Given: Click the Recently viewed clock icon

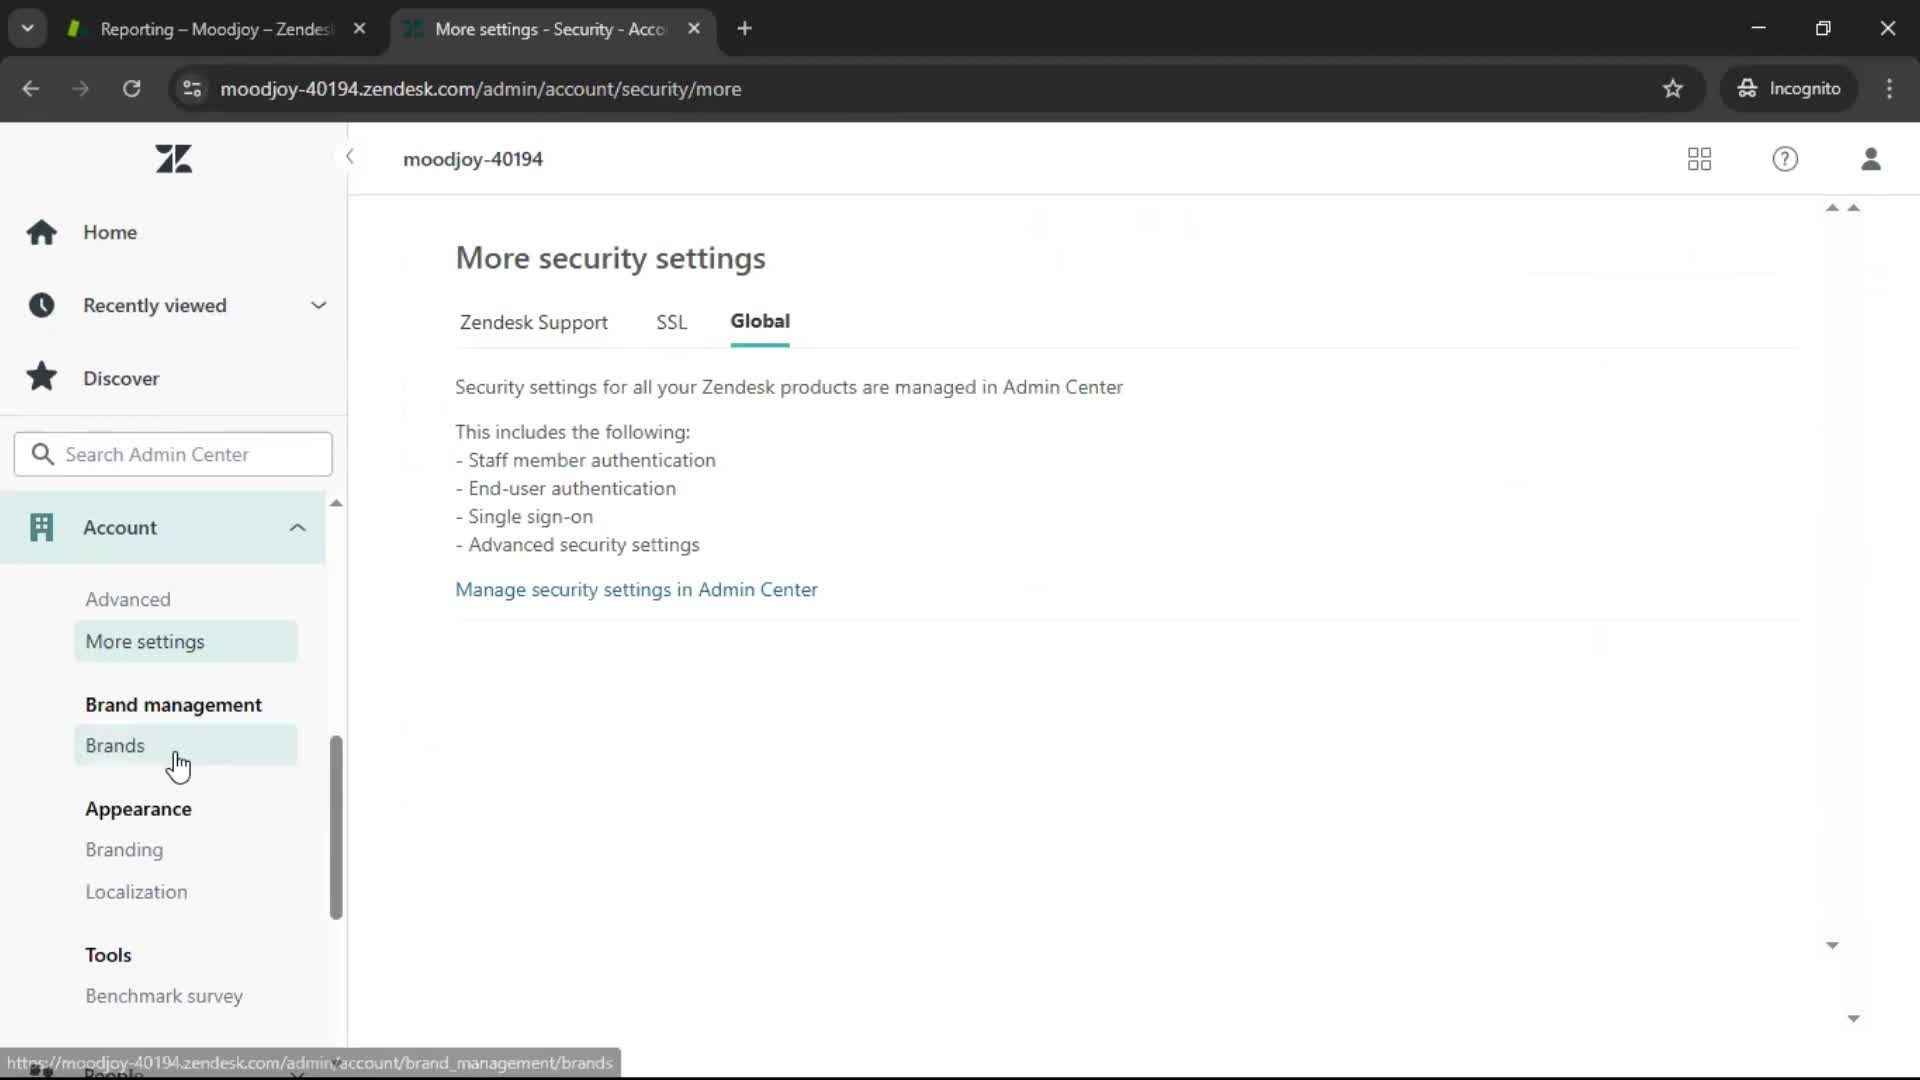Looking at the screenshot, I should 41,305.
